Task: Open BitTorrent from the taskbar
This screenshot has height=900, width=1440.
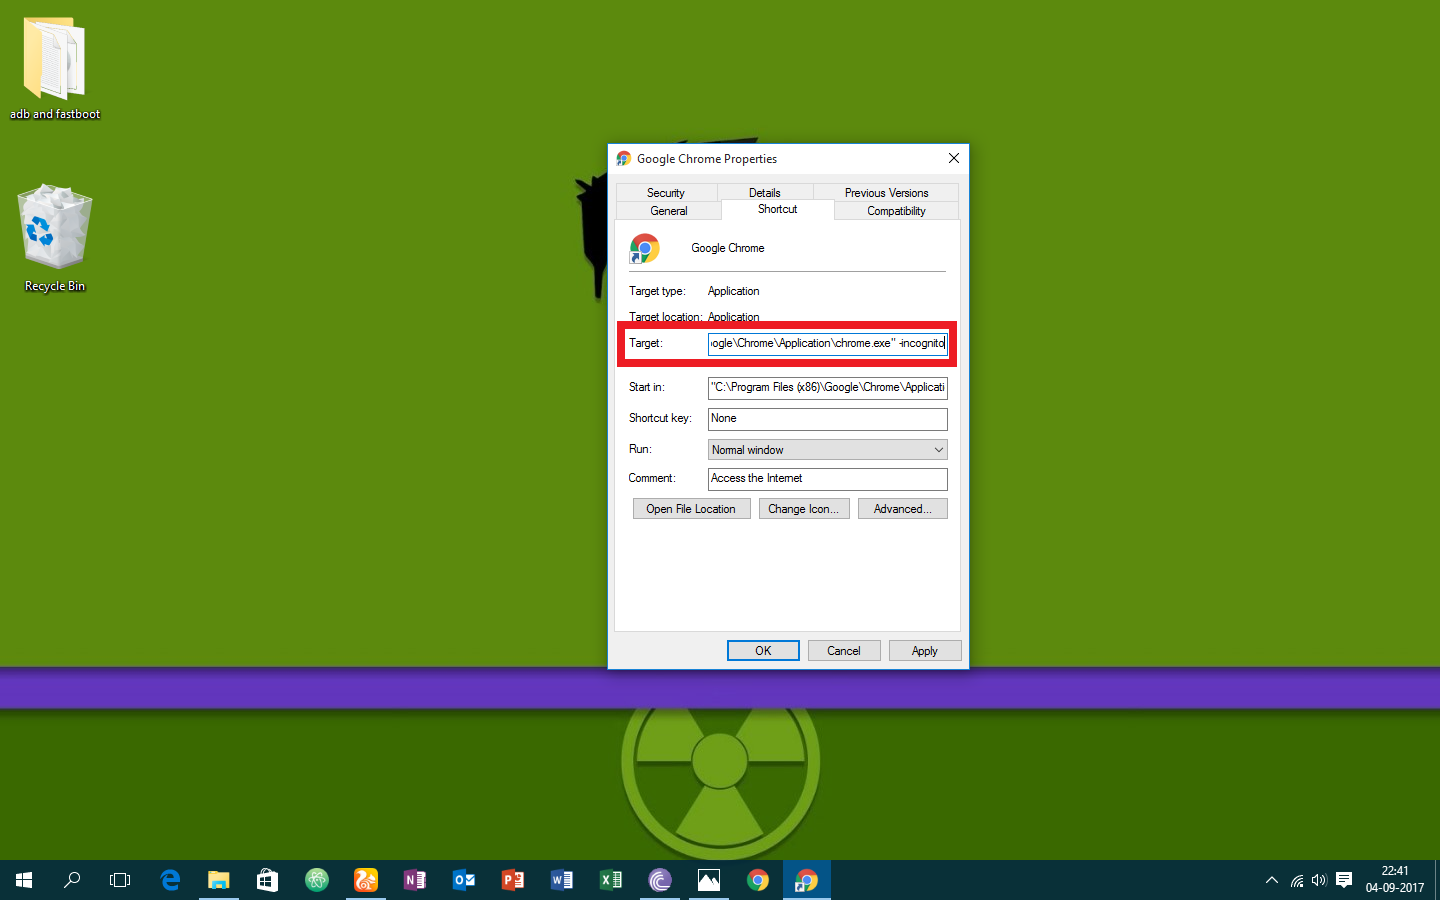Action: point(660,880)
